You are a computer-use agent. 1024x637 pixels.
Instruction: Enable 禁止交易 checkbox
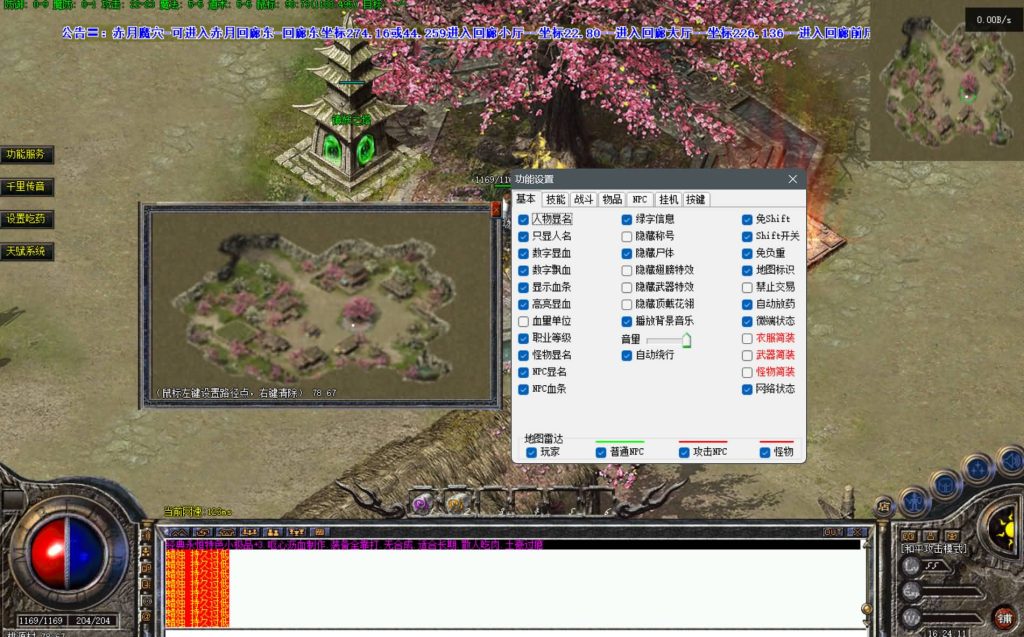[x=747, y=287]
